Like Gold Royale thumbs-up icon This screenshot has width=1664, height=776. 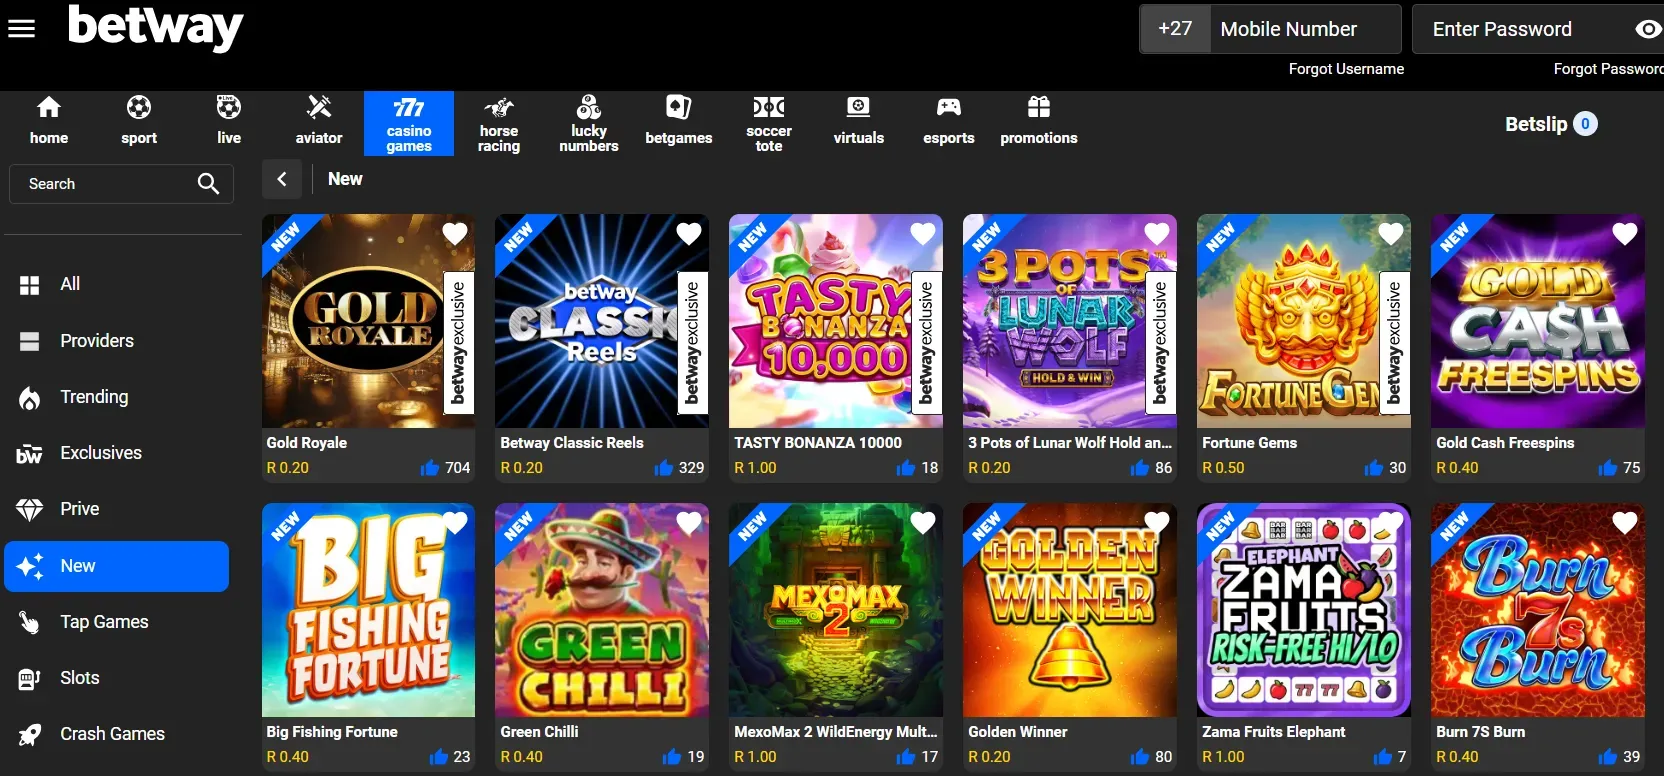coord(430,467)
